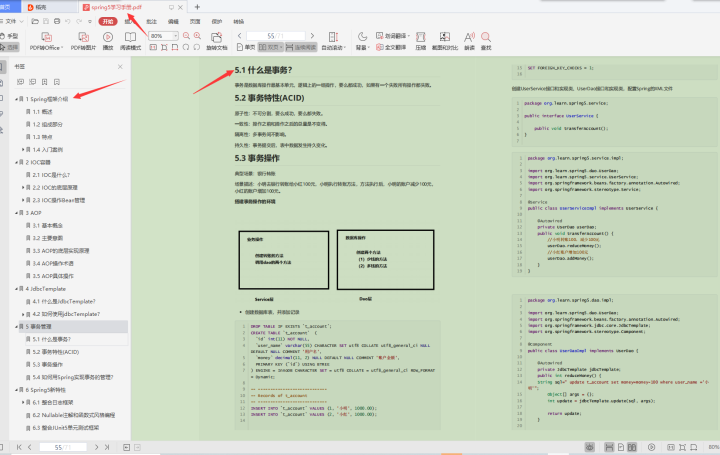Click the toolbar page number field 55/71
720x455 pixels.
[276, 36]
